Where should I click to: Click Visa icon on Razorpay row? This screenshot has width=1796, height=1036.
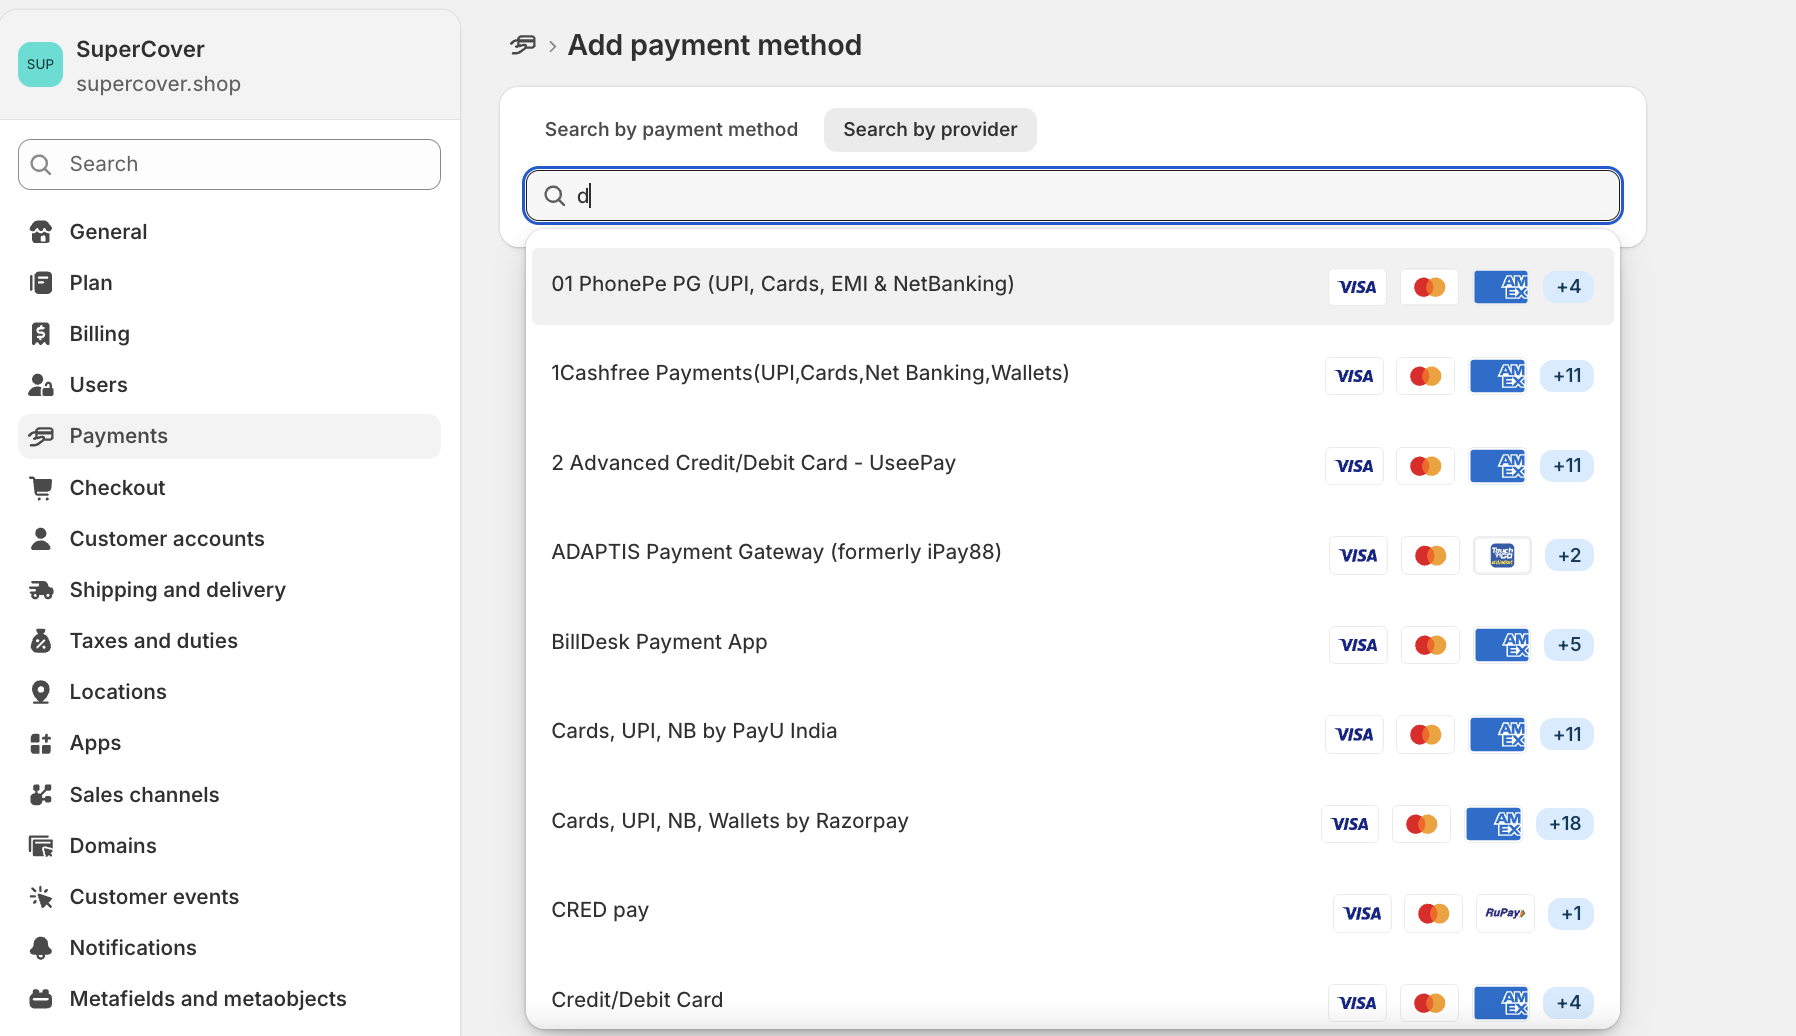click(1350, 824)
